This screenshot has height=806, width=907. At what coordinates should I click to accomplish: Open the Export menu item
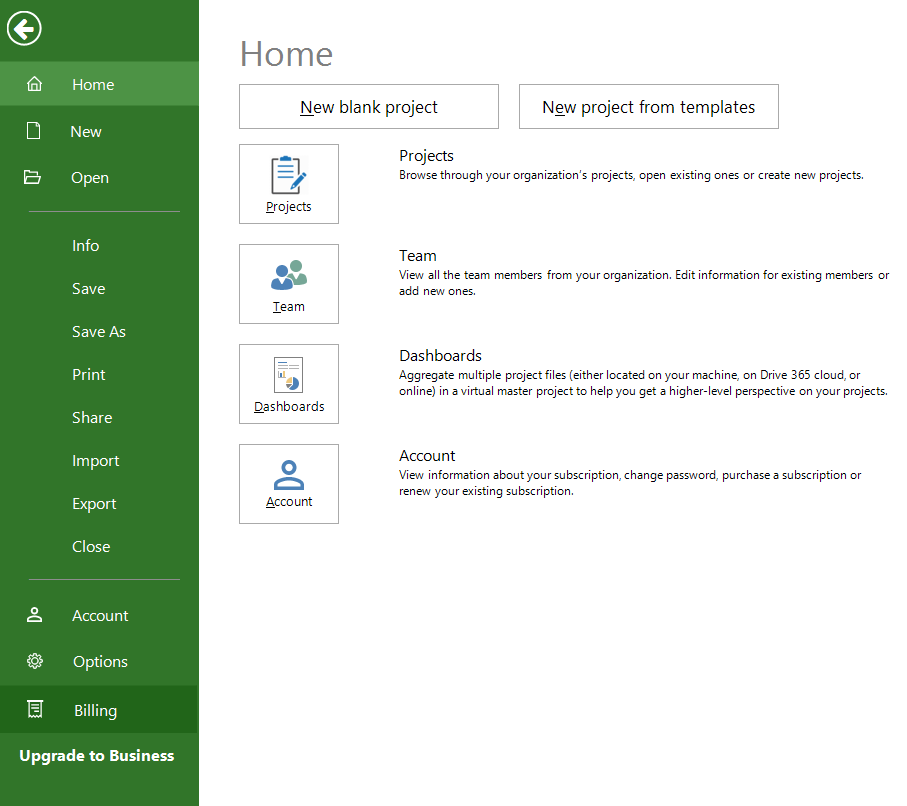coord(94,503)
